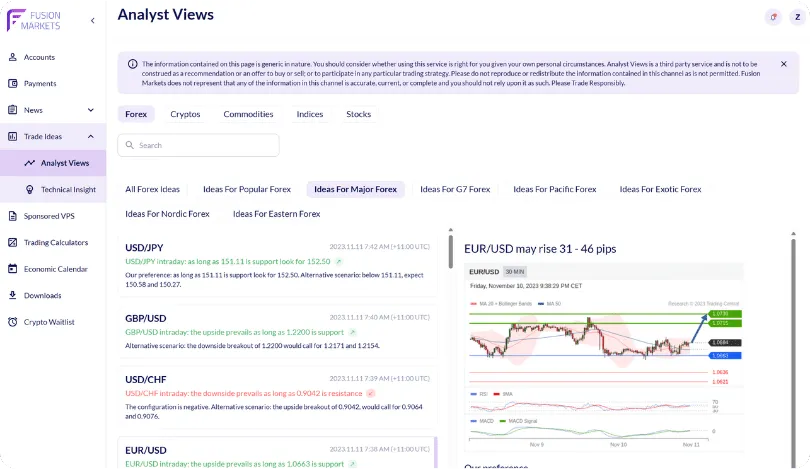Switch to the Cryptos tab
This screenshot has width=810, height=469.
(185, 114)
